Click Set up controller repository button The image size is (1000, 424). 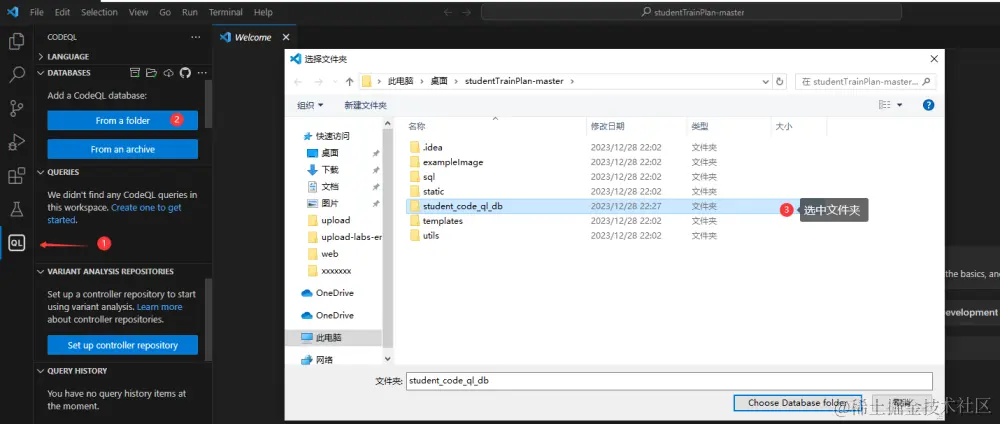pyautogui.click(x=122, y=345)
